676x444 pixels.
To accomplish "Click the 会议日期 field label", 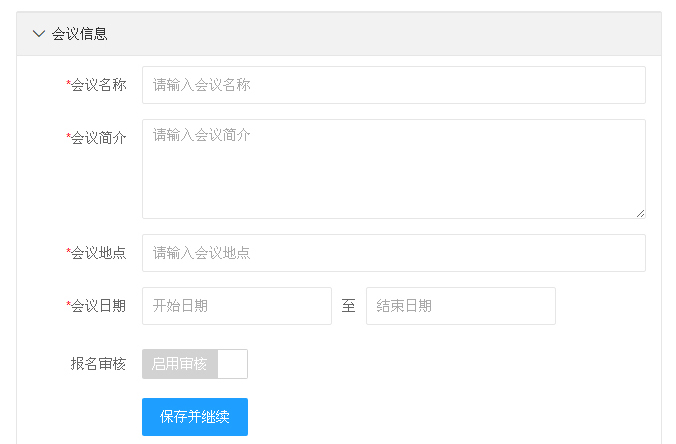I will click(98, 306).
